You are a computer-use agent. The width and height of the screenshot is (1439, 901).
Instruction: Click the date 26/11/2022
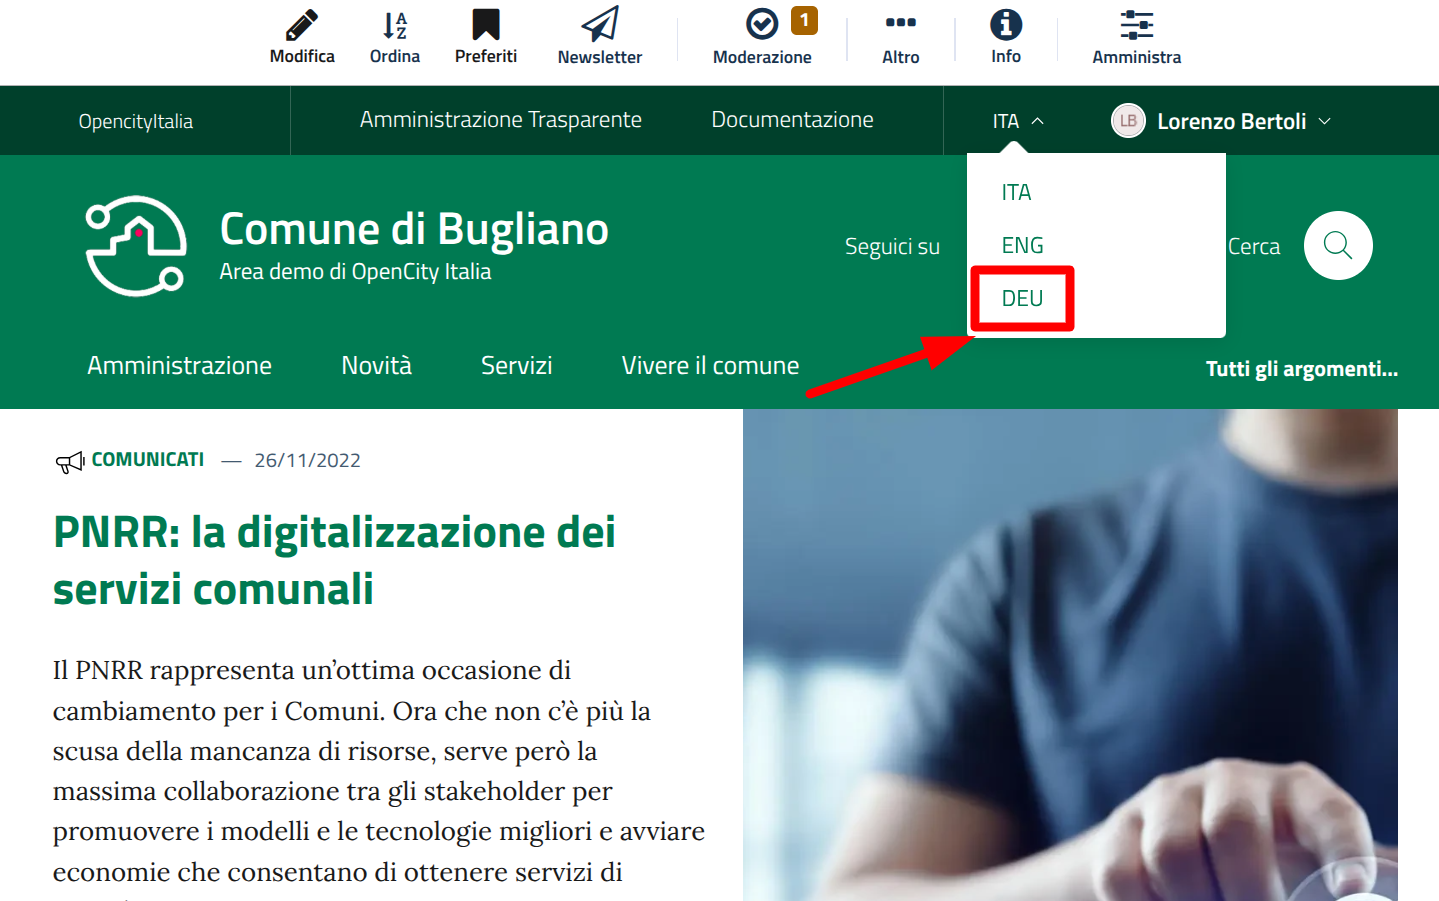tap(307, 461)
